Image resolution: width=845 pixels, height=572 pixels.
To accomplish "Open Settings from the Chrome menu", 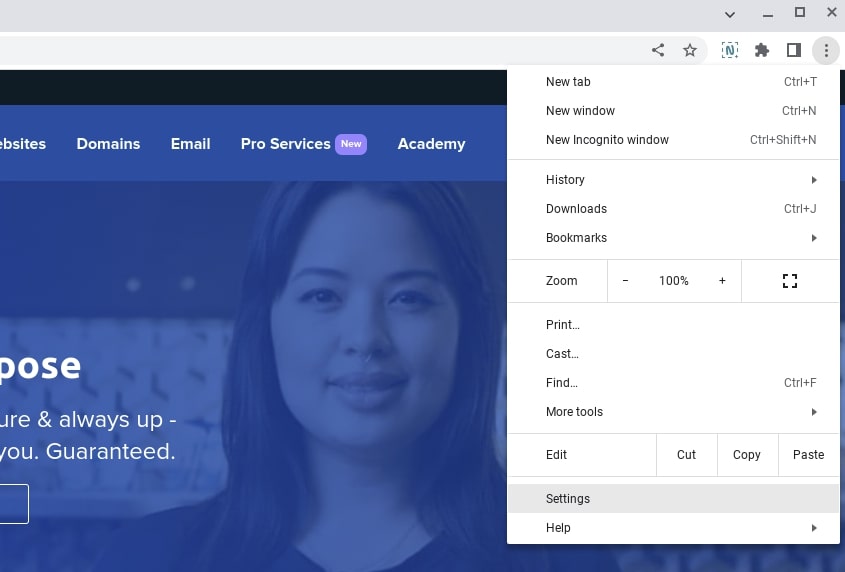I will tap(568, 499).
